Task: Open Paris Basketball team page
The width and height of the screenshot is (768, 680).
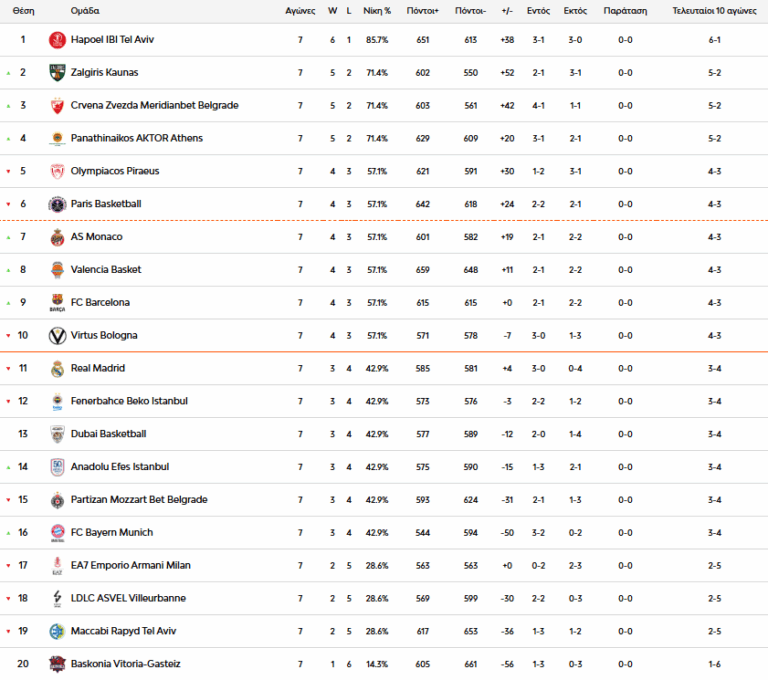Action: pyautogui.click(x=106, y=204)
